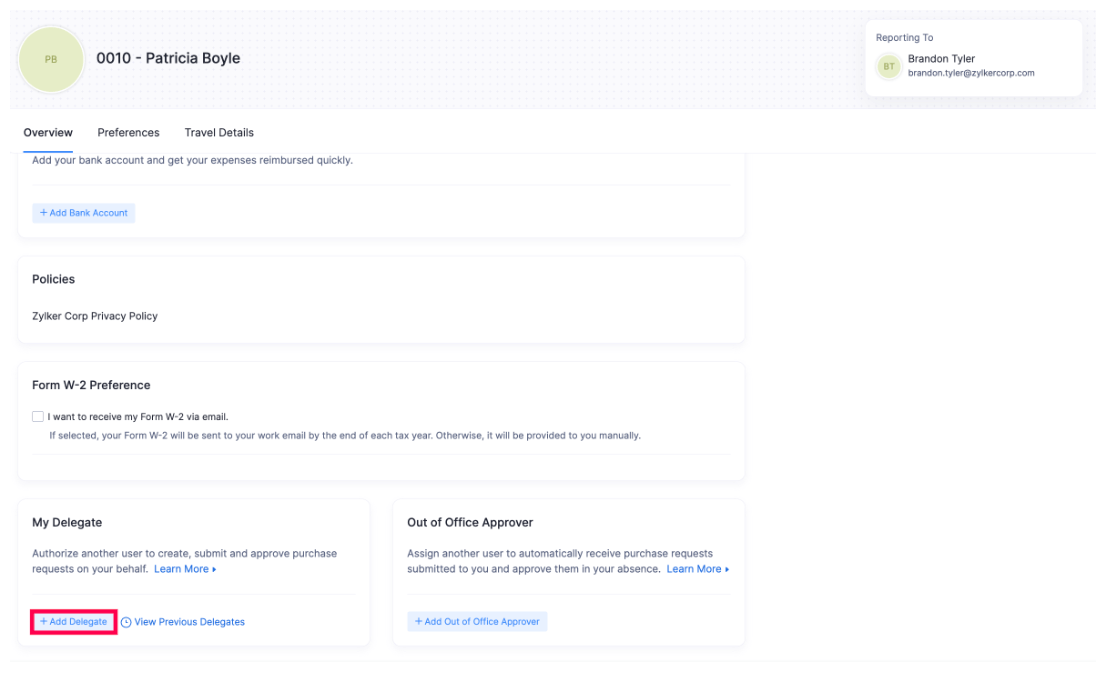
Task: Go to the Travel Details tab
Action: pos(219,132)
